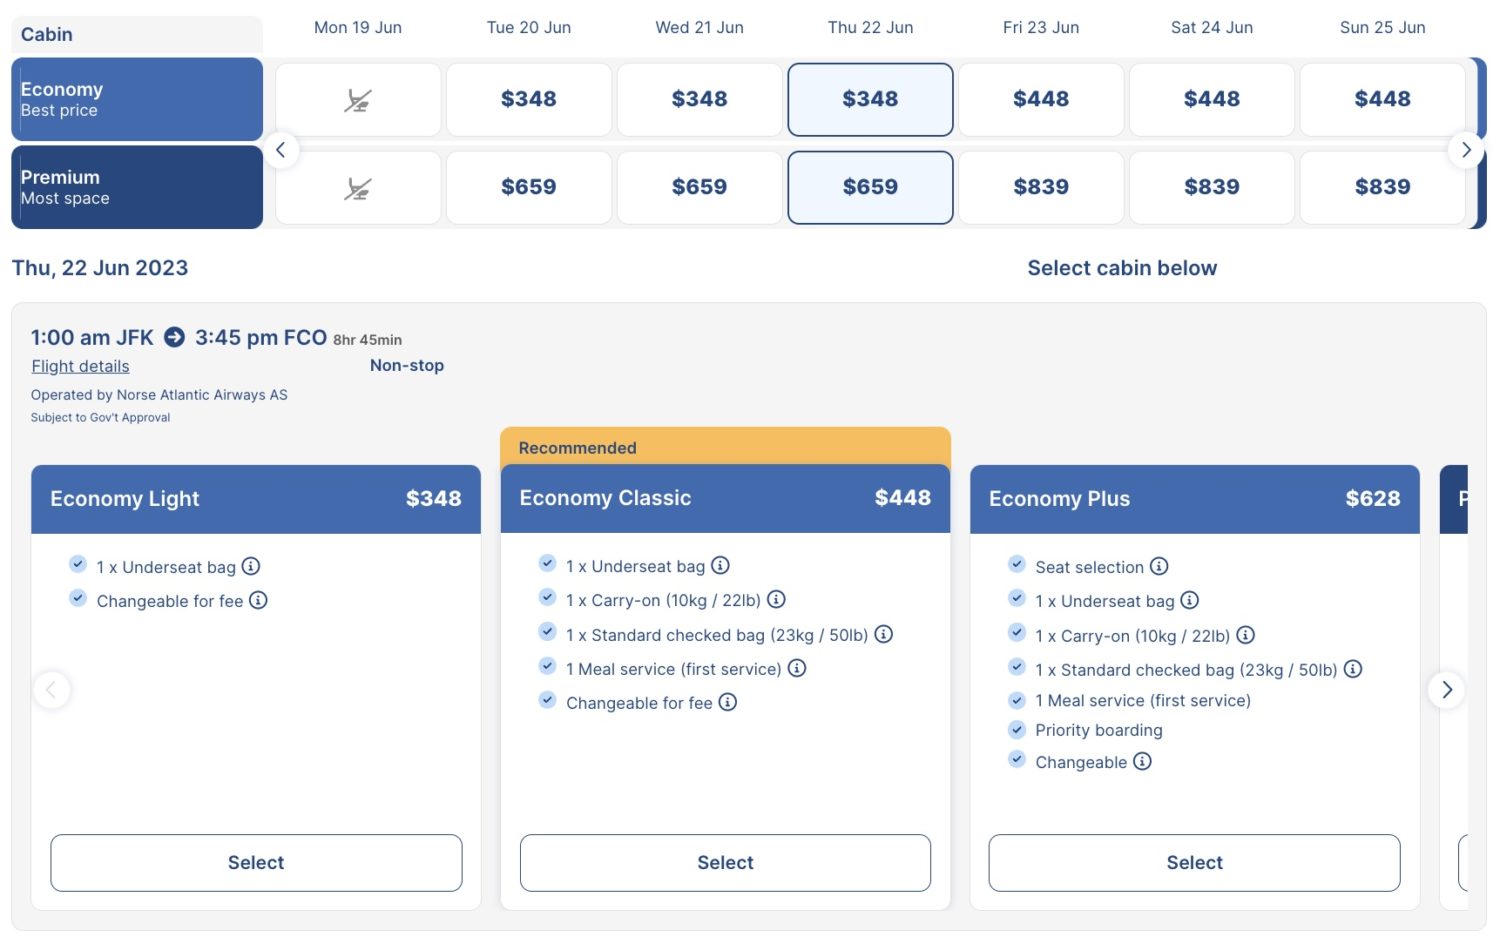Click the checkmark beside 1 x Underseat bag
The image size is (1500, 937).
coord(78,564)
